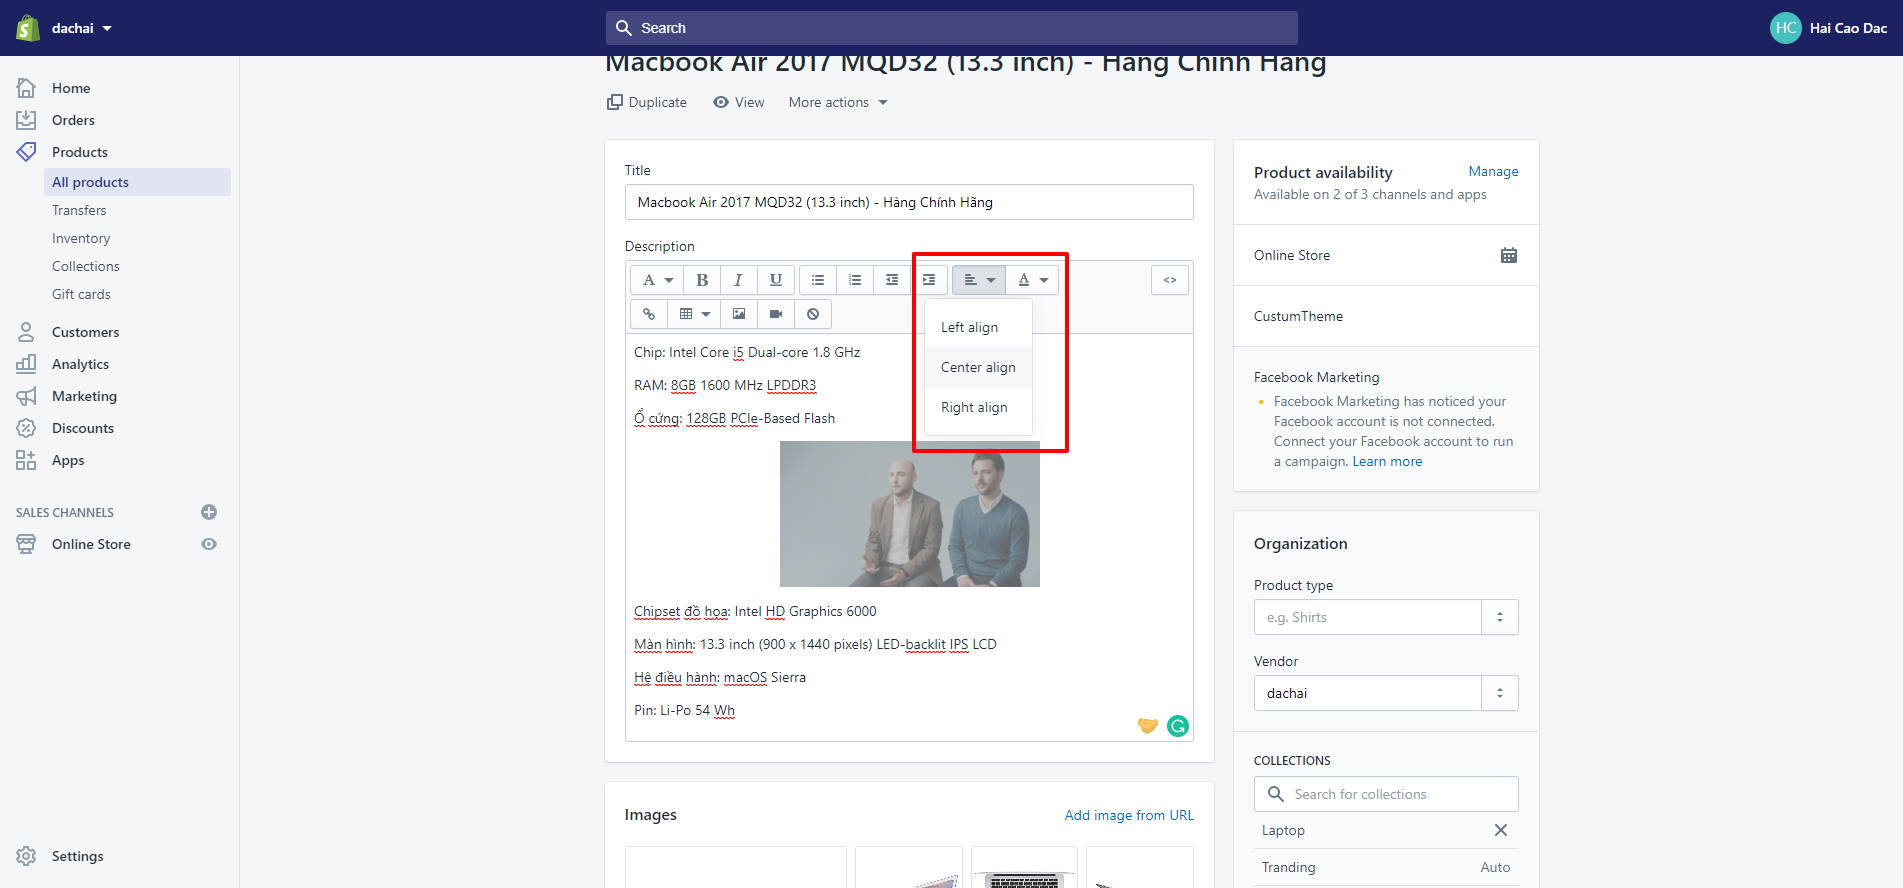The image size is (1903, 888).
Task: Open Collections under Products
Action: point(86,266)
